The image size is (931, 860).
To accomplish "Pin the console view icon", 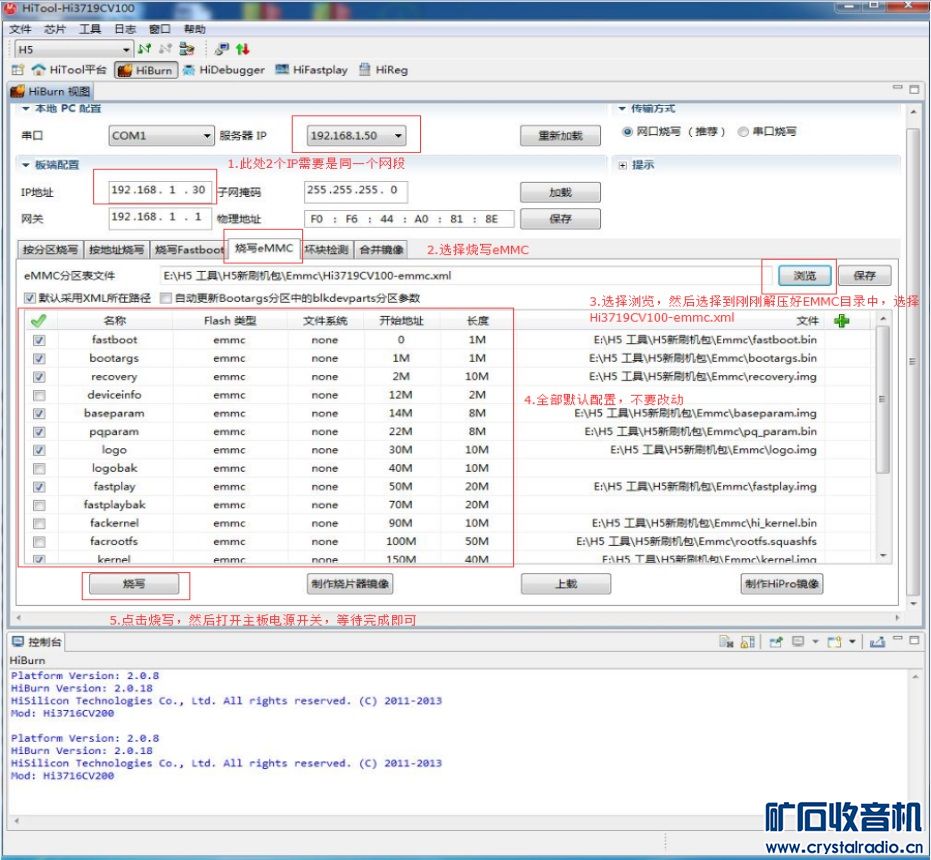I will click(x=775, y=641).
